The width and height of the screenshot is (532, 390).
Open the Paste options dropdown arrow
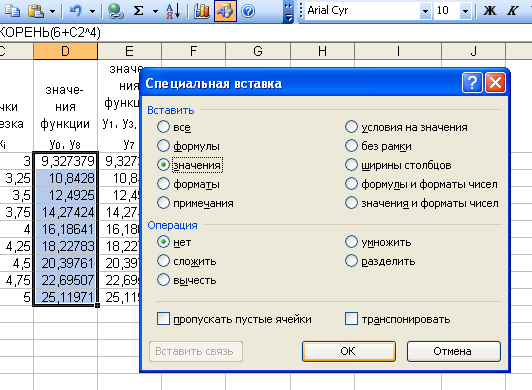(x=52, y=11)
